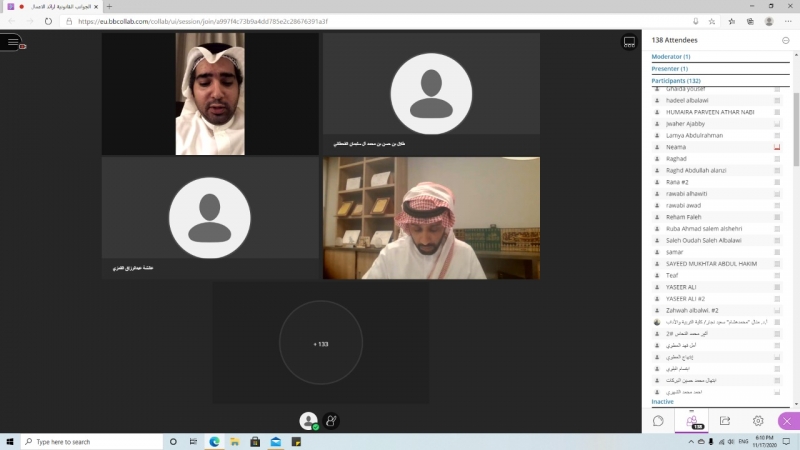
Task: Open the Share Content panel
Action: 725,421
